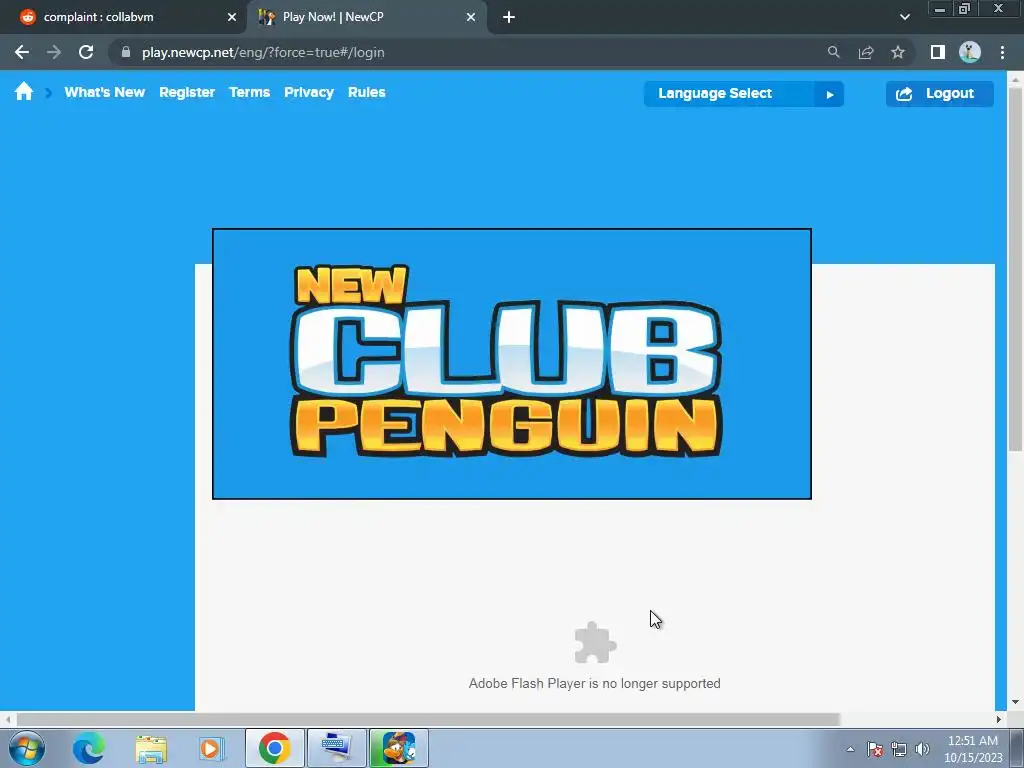Open Chrome three-dot menu
The height and width of the screenshot is (768, 1024).
coord(1002,52)
